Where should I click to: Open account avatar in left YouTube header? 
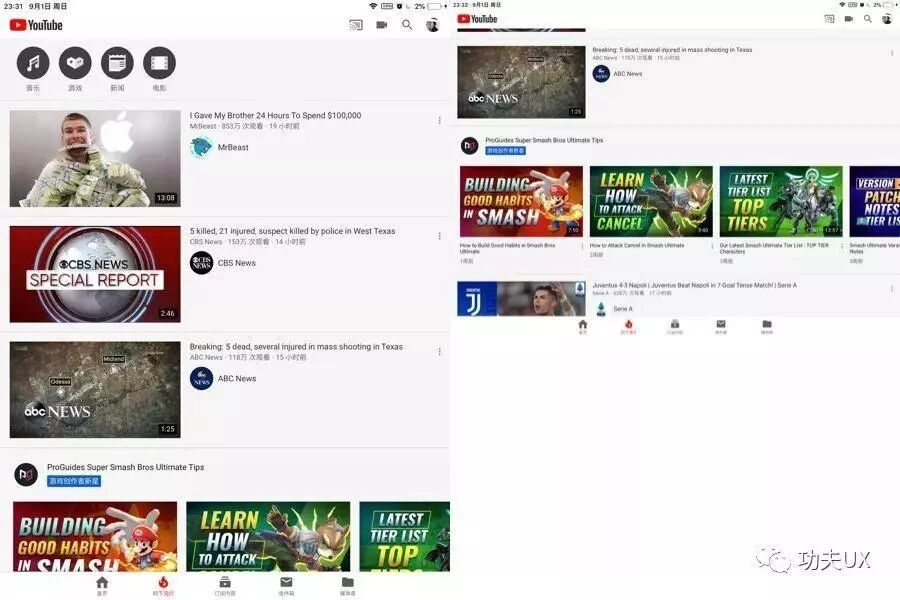[433, 25]
